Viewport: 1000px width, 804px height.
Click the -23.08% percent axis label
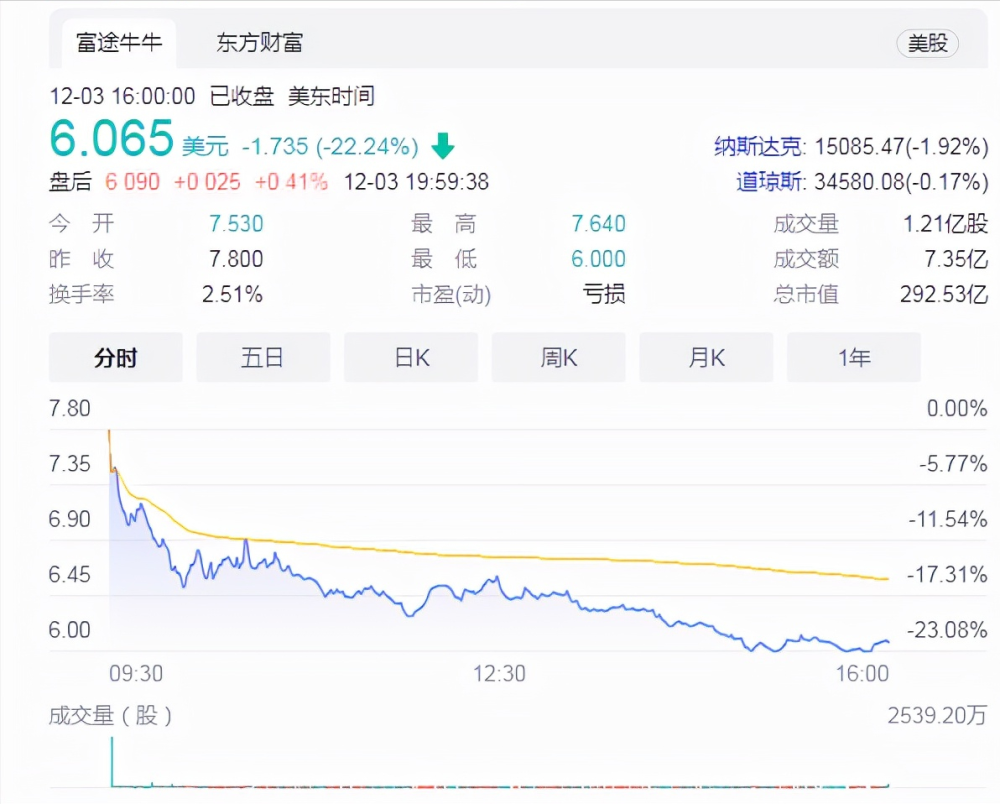[947, 630]
